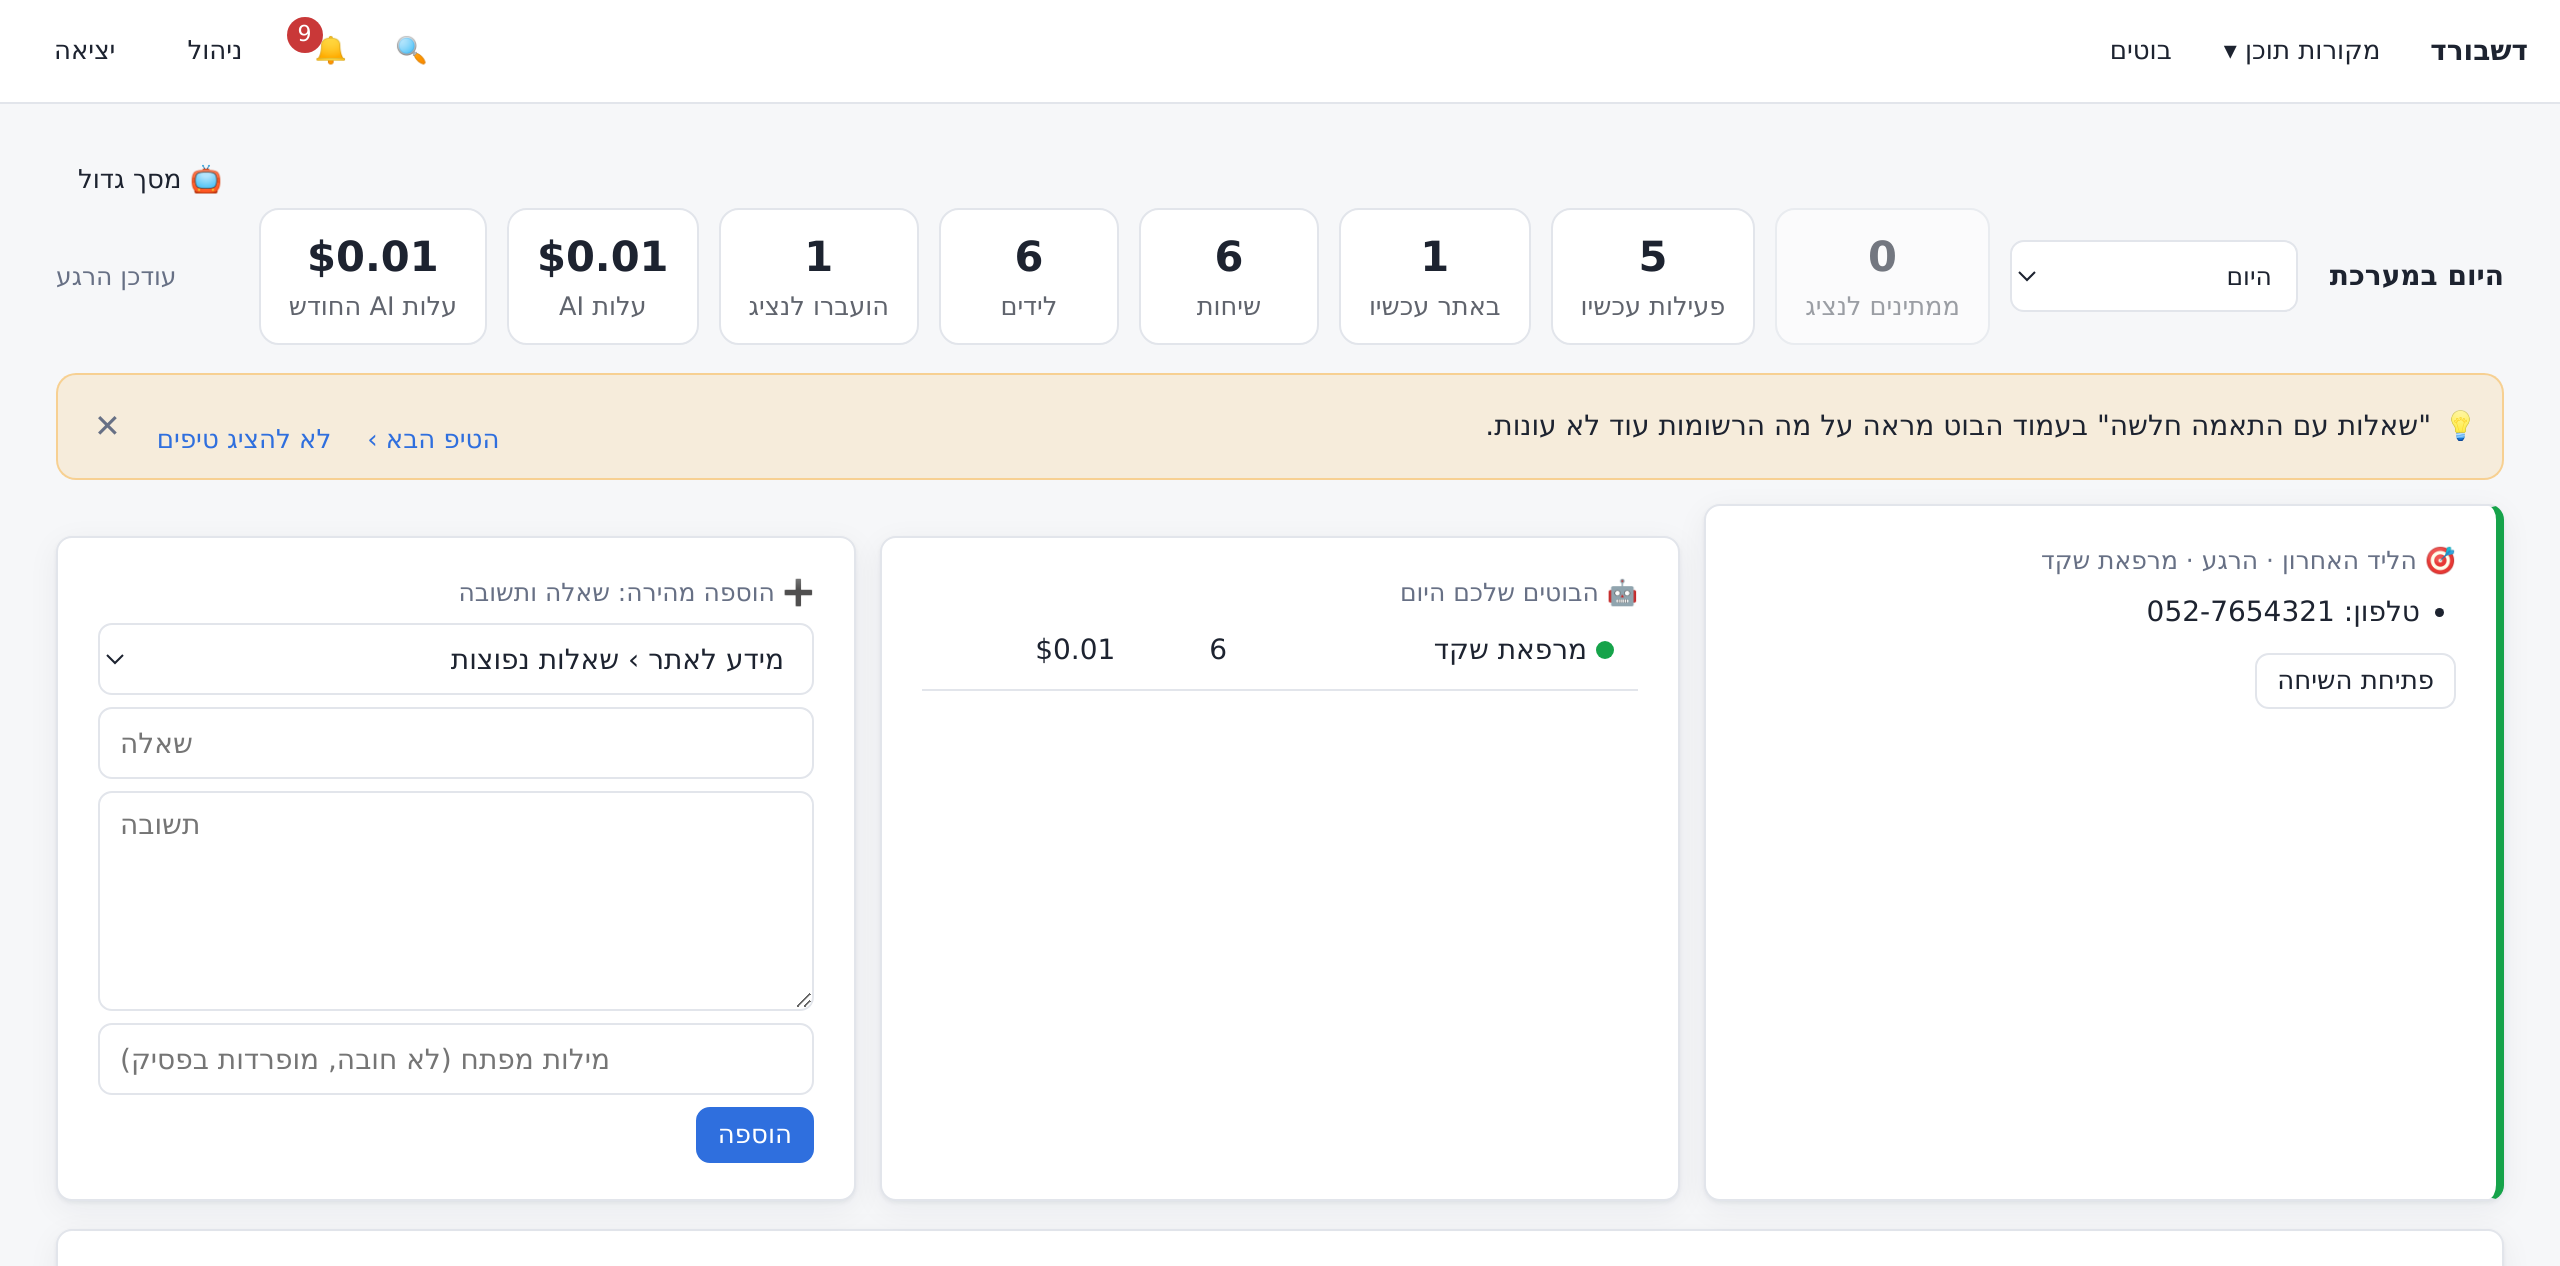Open the פעילות עכשיו stat card
Viewport: 2560px width, 1266px height.
pyautogui.click(x=1653, y=277)
